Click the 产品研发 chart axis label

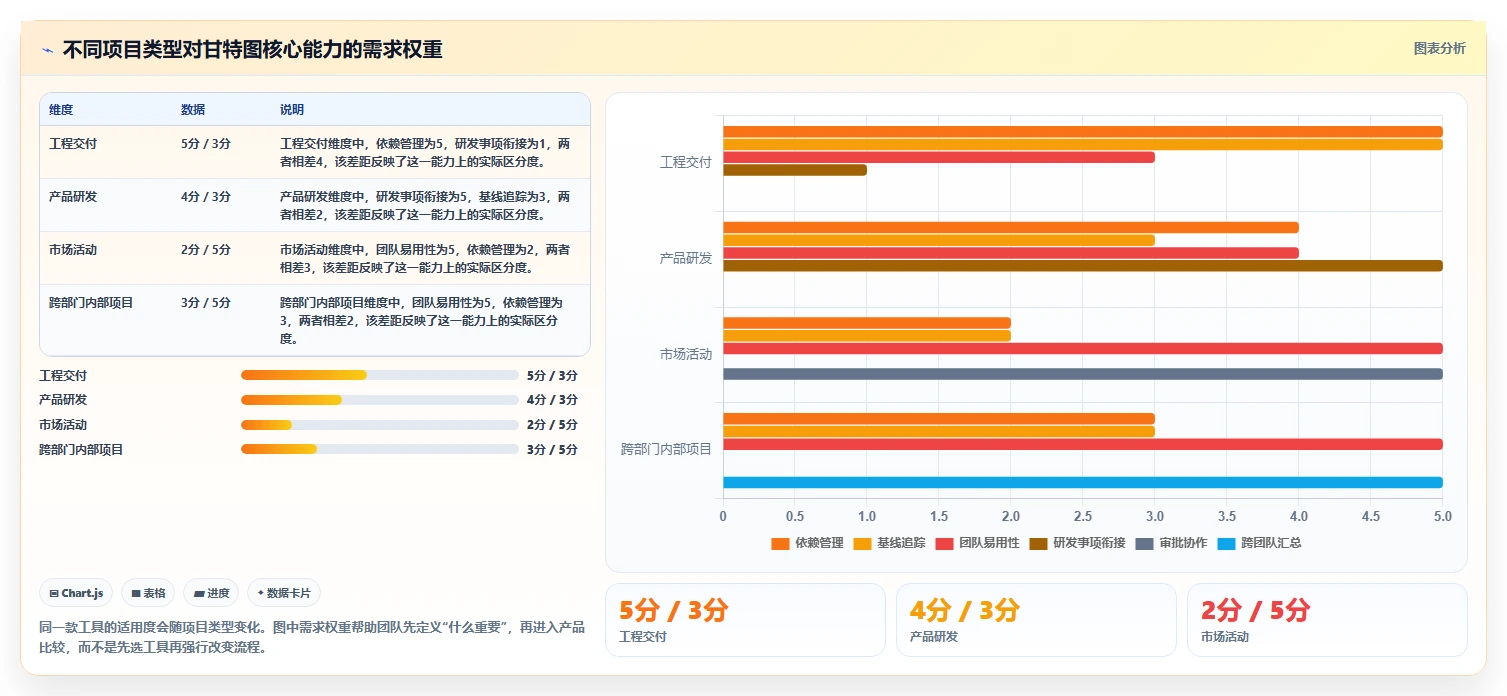[x=686, y=258]
